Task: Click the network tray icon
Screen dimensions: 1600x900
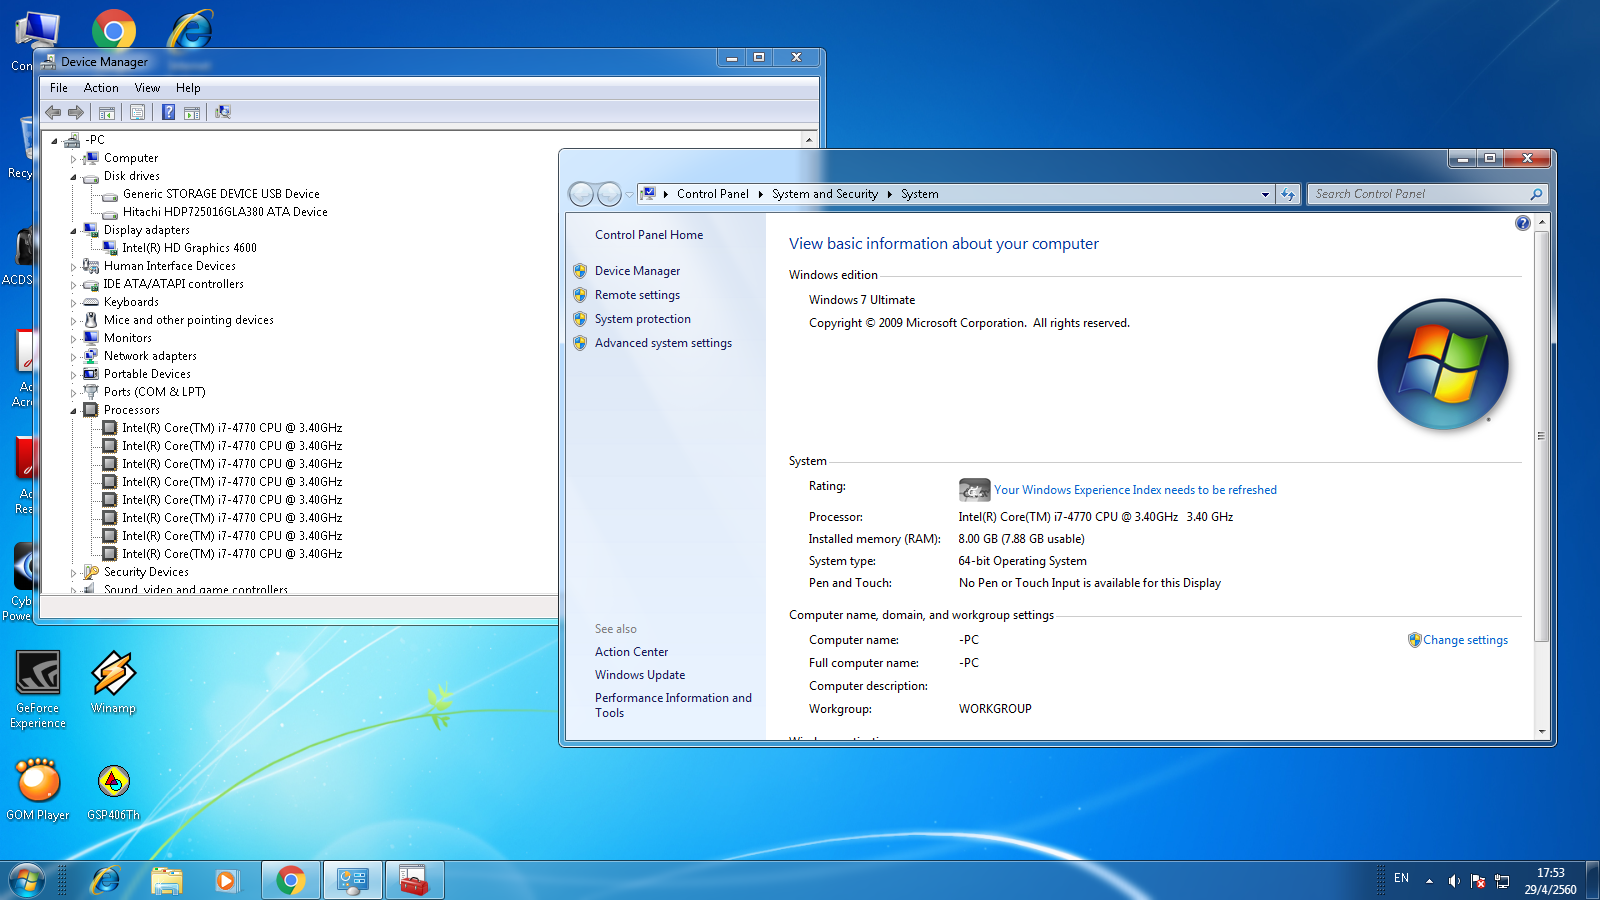Action: tap(1502, 881)
